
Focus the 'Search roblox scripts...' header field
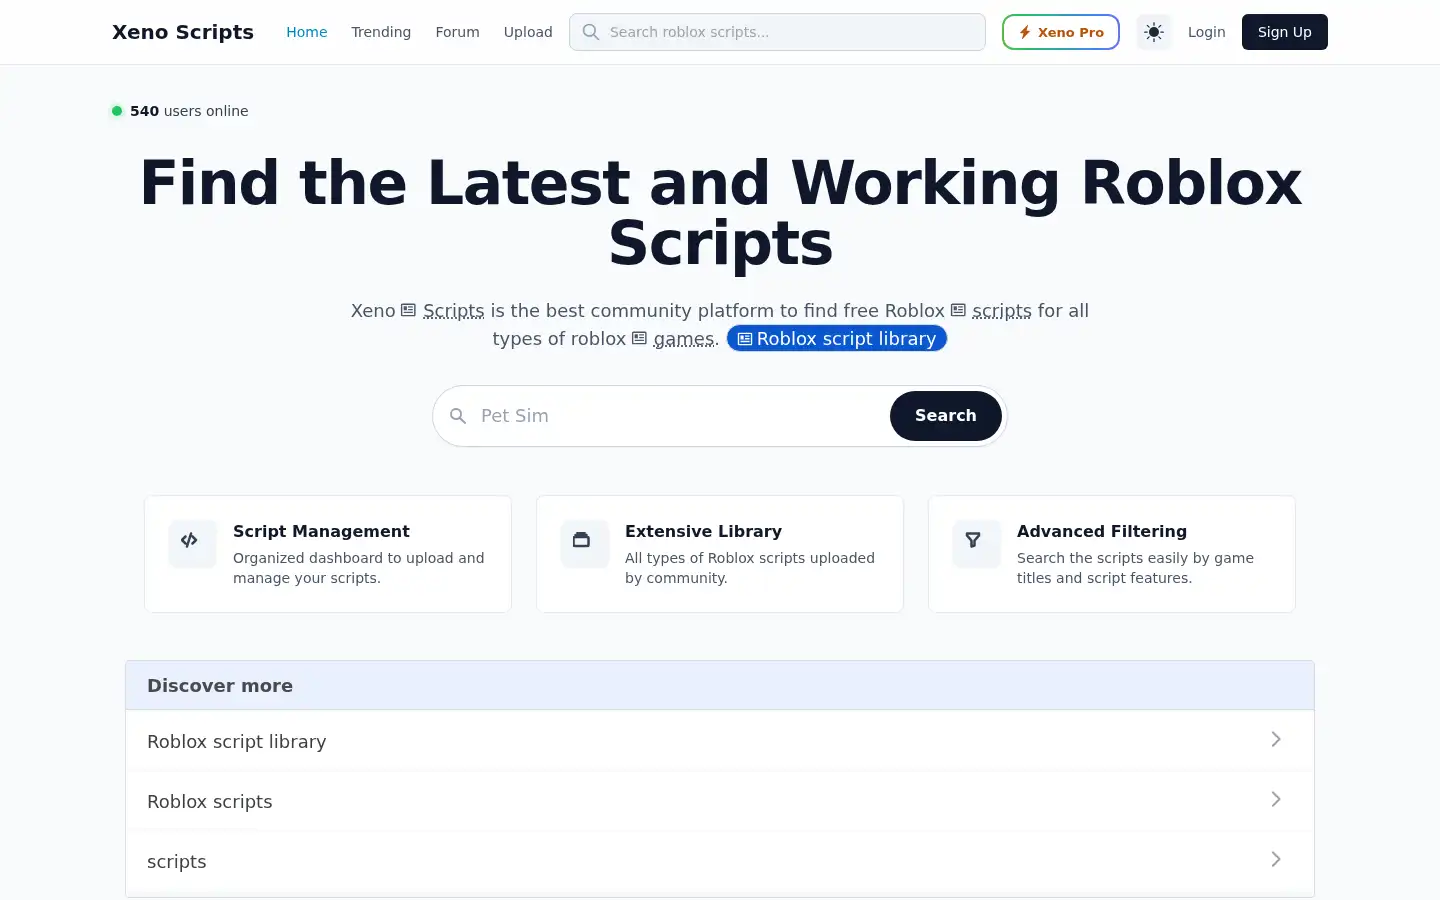[x=777, y=32]
